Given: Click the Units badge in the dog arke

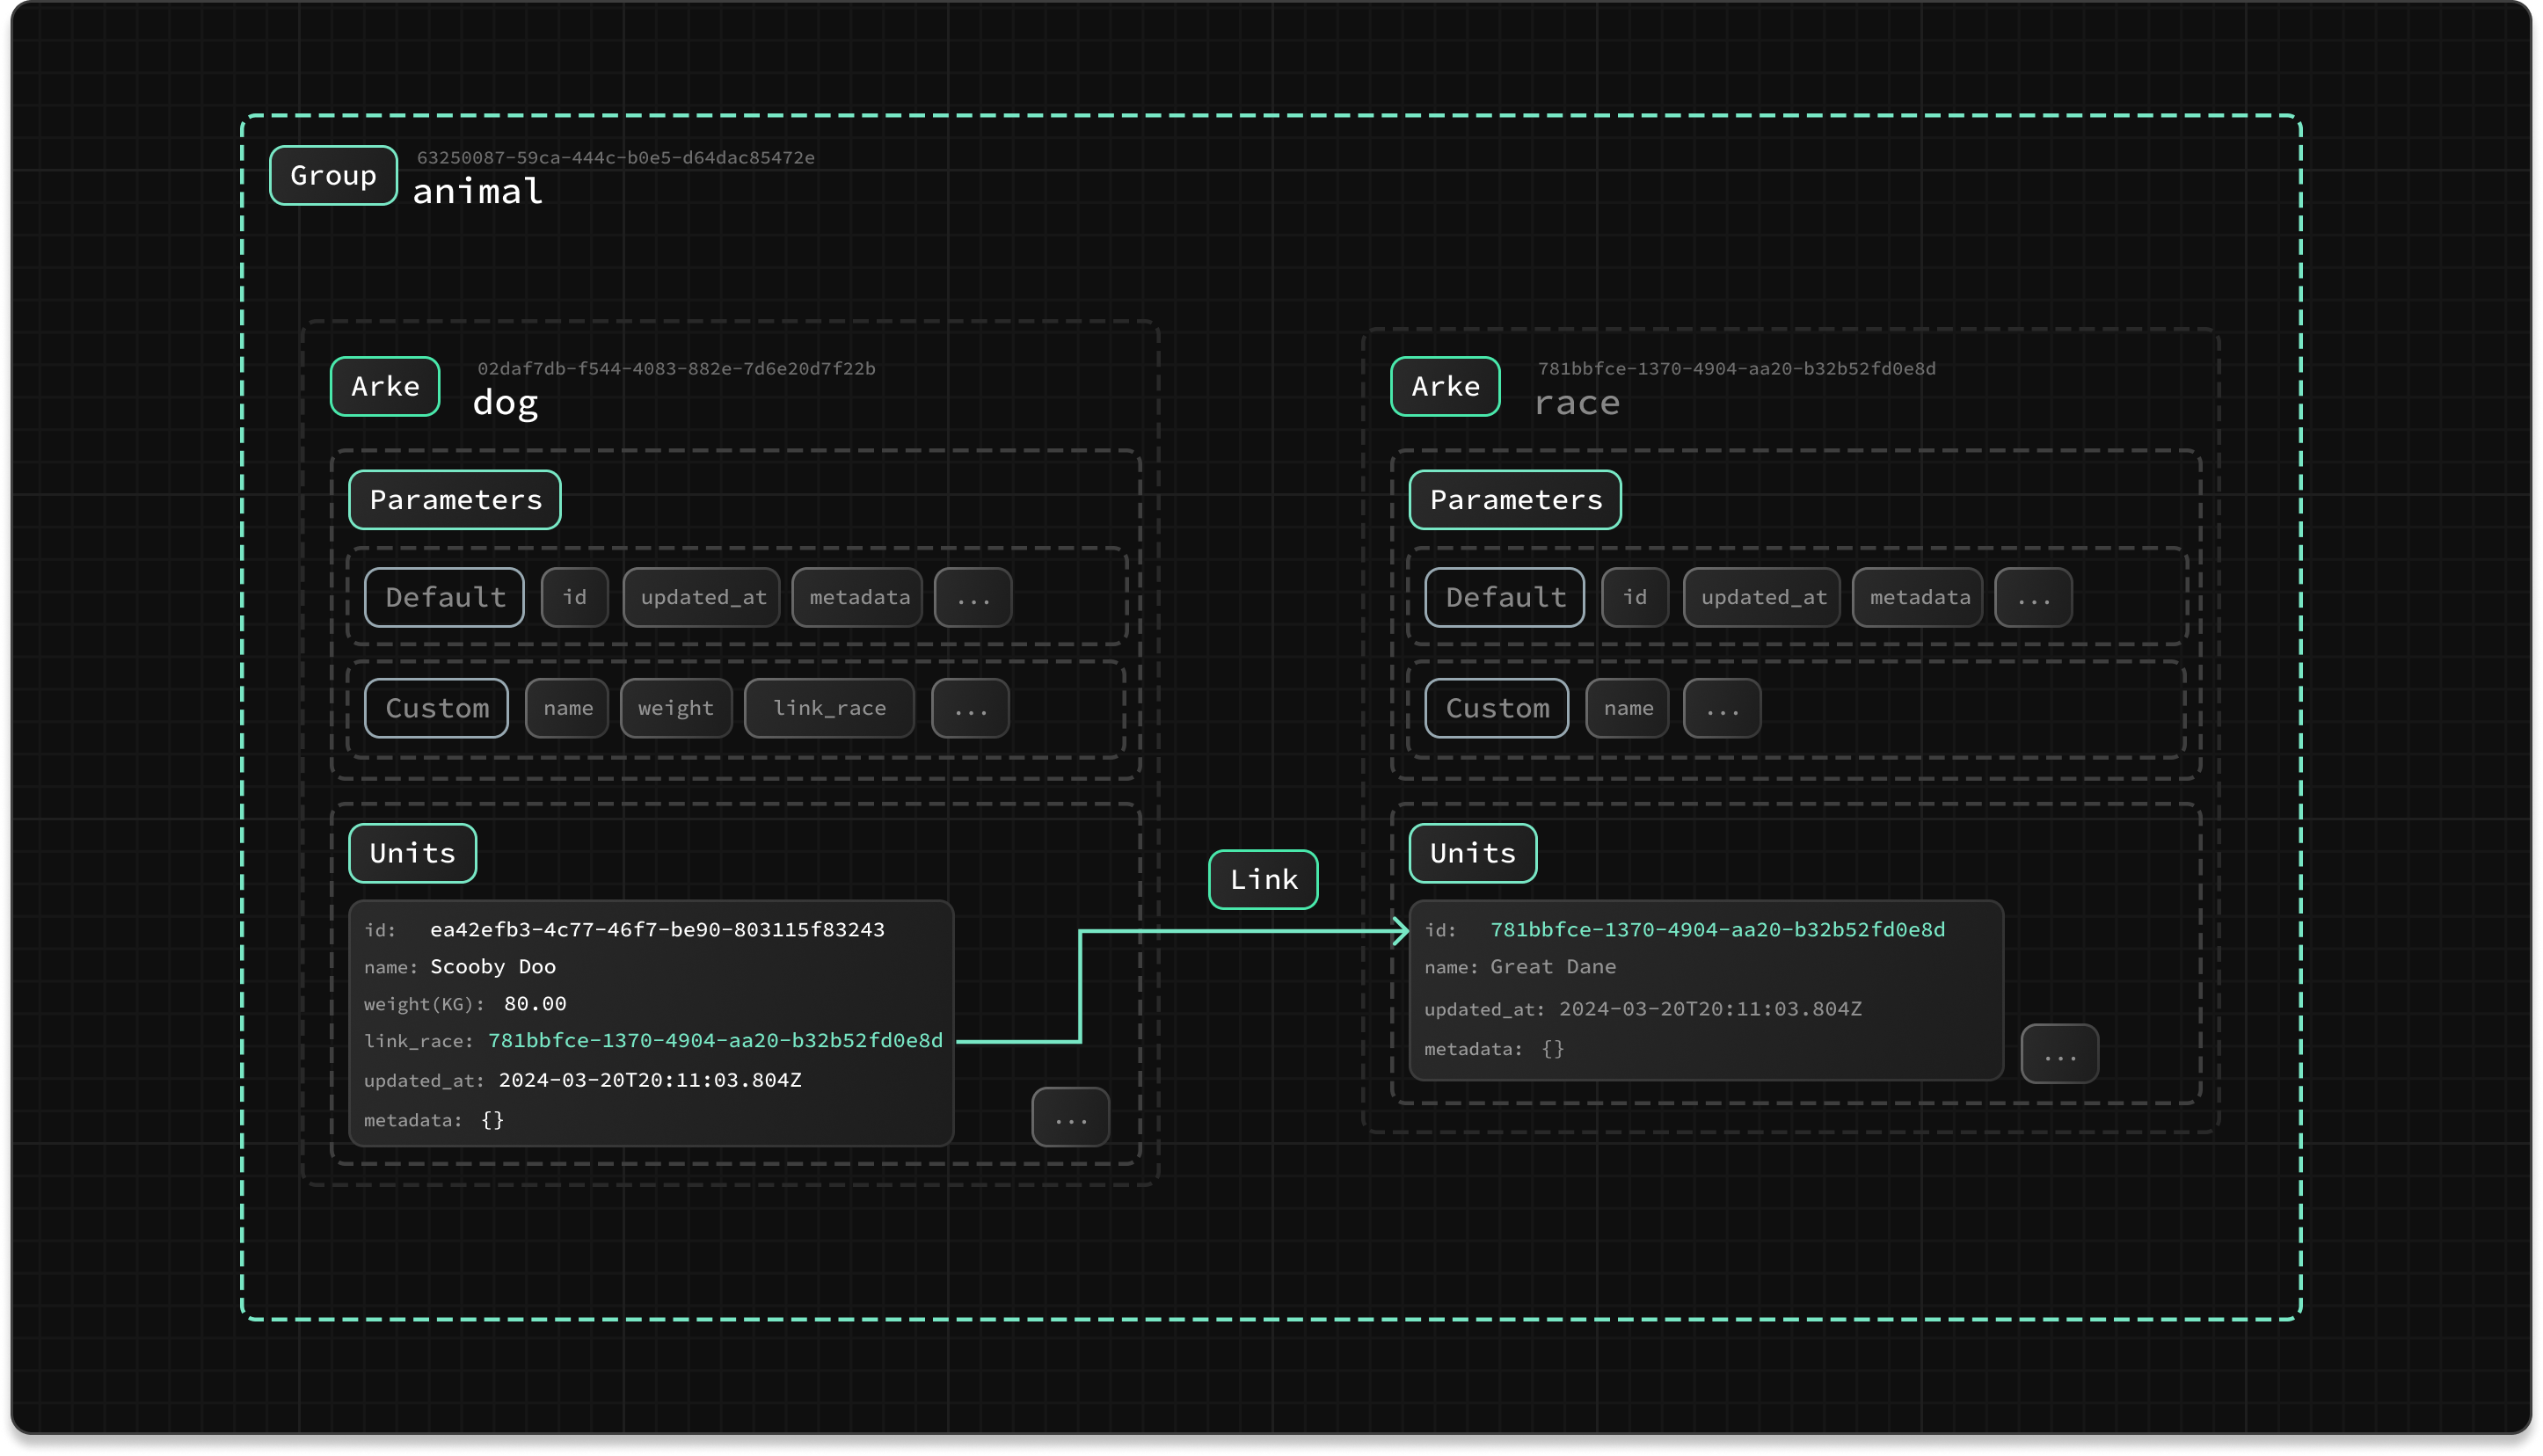Looking at the screenshot, I should pyautogui.click(x=412, y=853).
